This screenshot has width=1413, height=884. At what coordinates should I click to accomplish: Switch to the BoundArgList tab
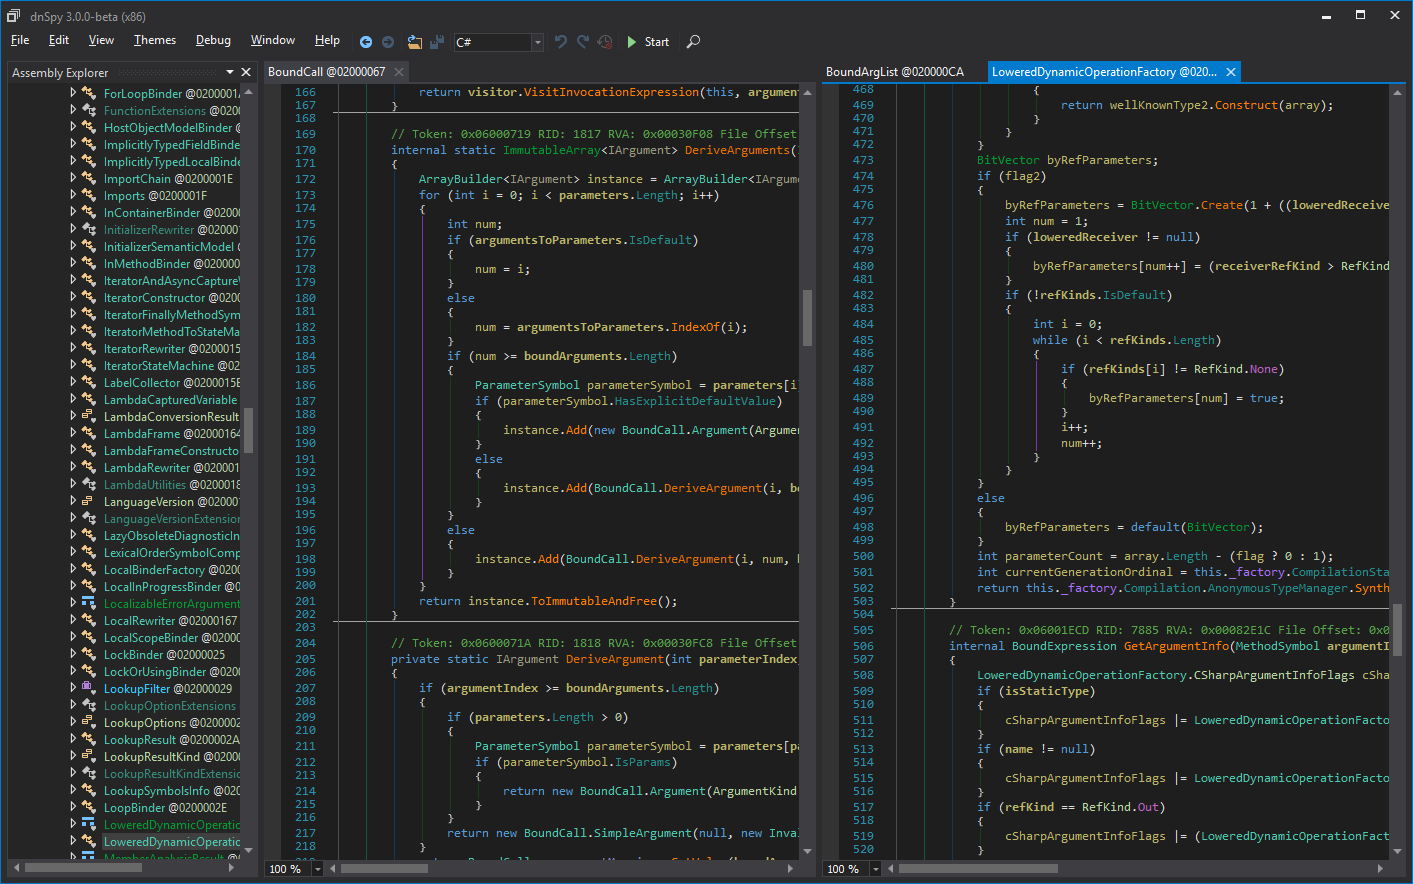click(894, 72)
